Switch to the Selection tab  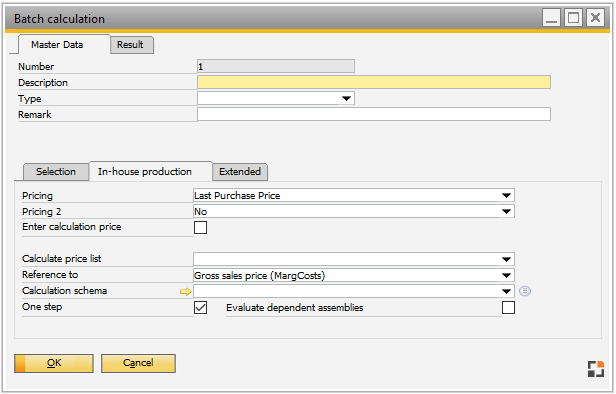(x=56, y=172)
